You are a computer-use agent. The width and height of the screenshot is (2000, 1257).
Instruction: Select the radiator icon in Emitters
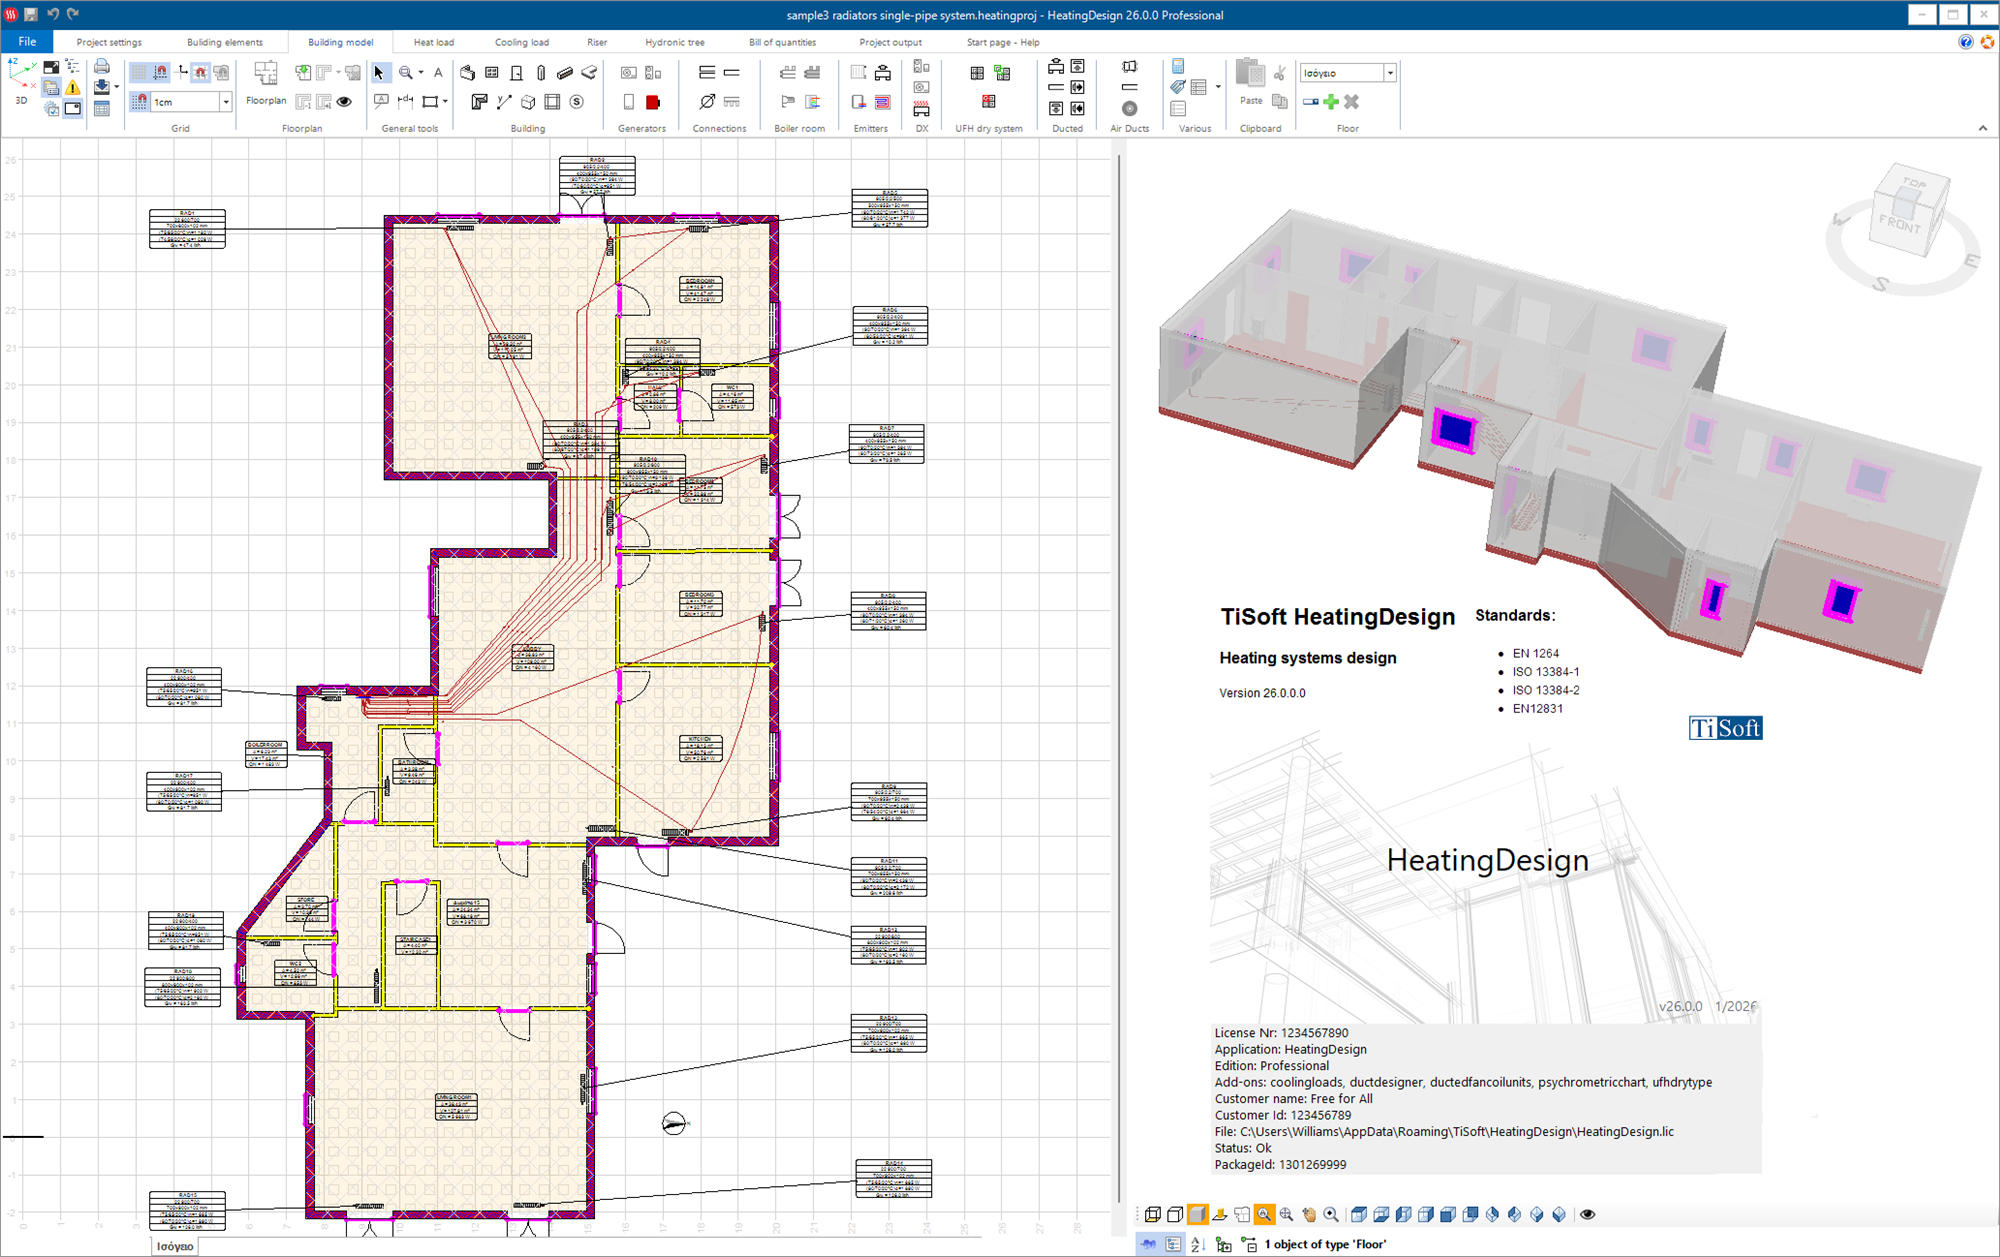pyautogui.click(x=858, y=72)
